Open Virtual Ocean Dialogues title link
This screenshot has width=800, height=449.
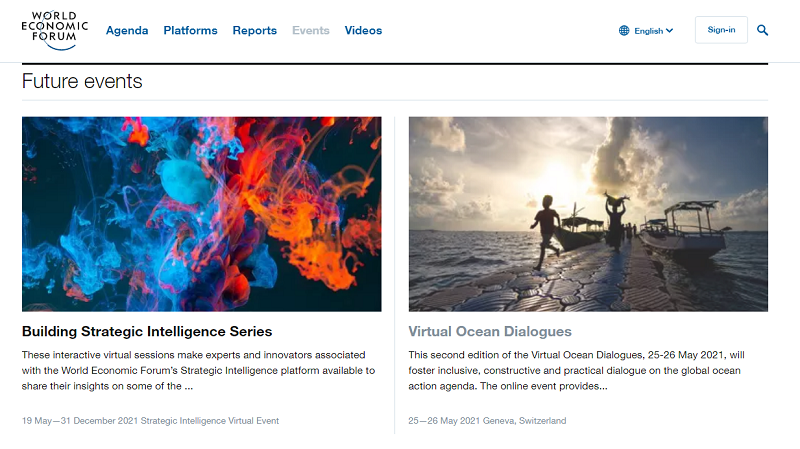(x=489, y=331)
